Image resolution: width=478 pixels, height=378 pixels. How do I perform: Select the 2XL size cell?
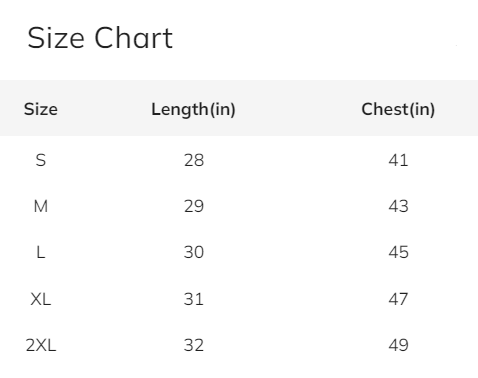pos(41,345)
